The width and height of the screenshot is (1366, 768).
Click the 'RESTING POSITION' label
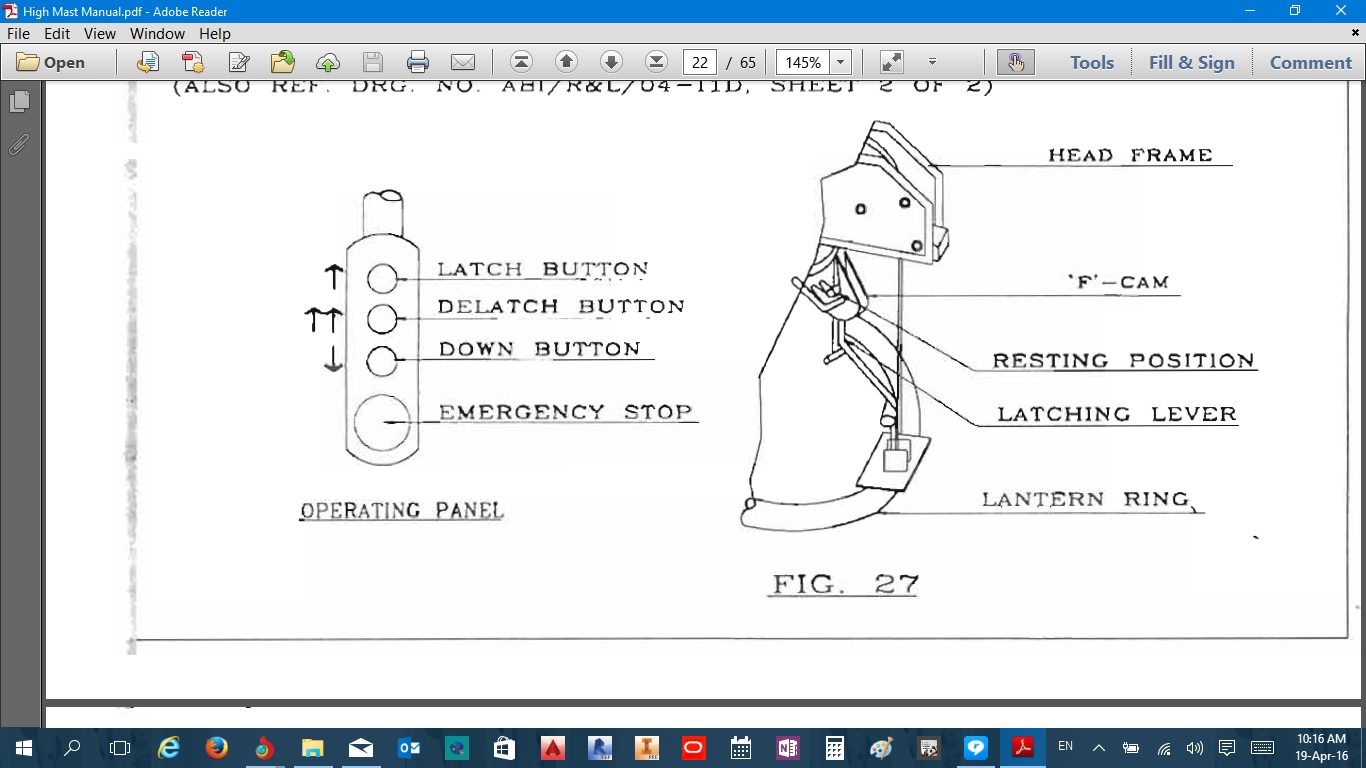tap(1123, 360)
